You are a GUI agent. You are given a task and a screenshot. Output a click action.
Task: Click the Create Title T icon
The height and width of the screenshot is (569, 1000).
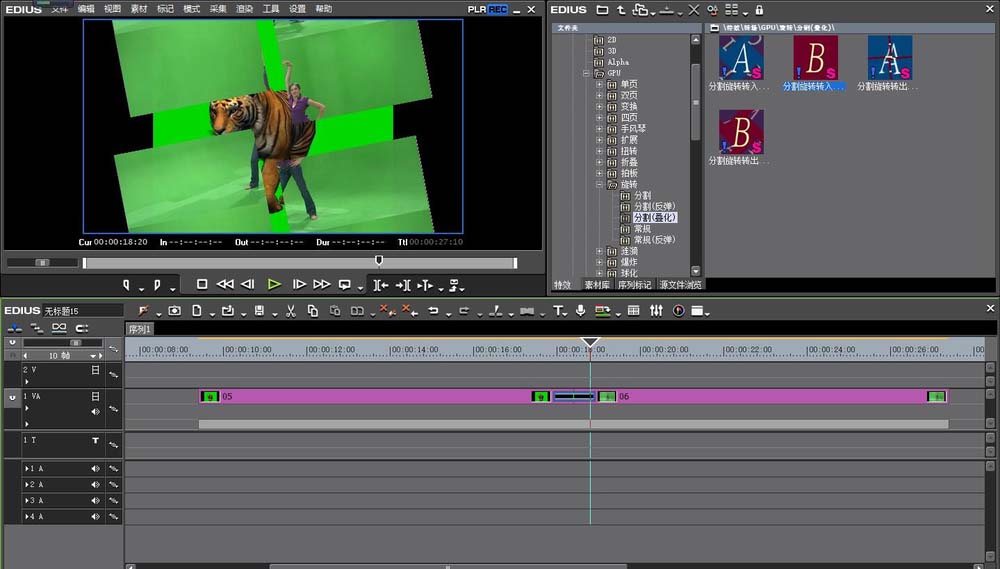pos(558,311)
